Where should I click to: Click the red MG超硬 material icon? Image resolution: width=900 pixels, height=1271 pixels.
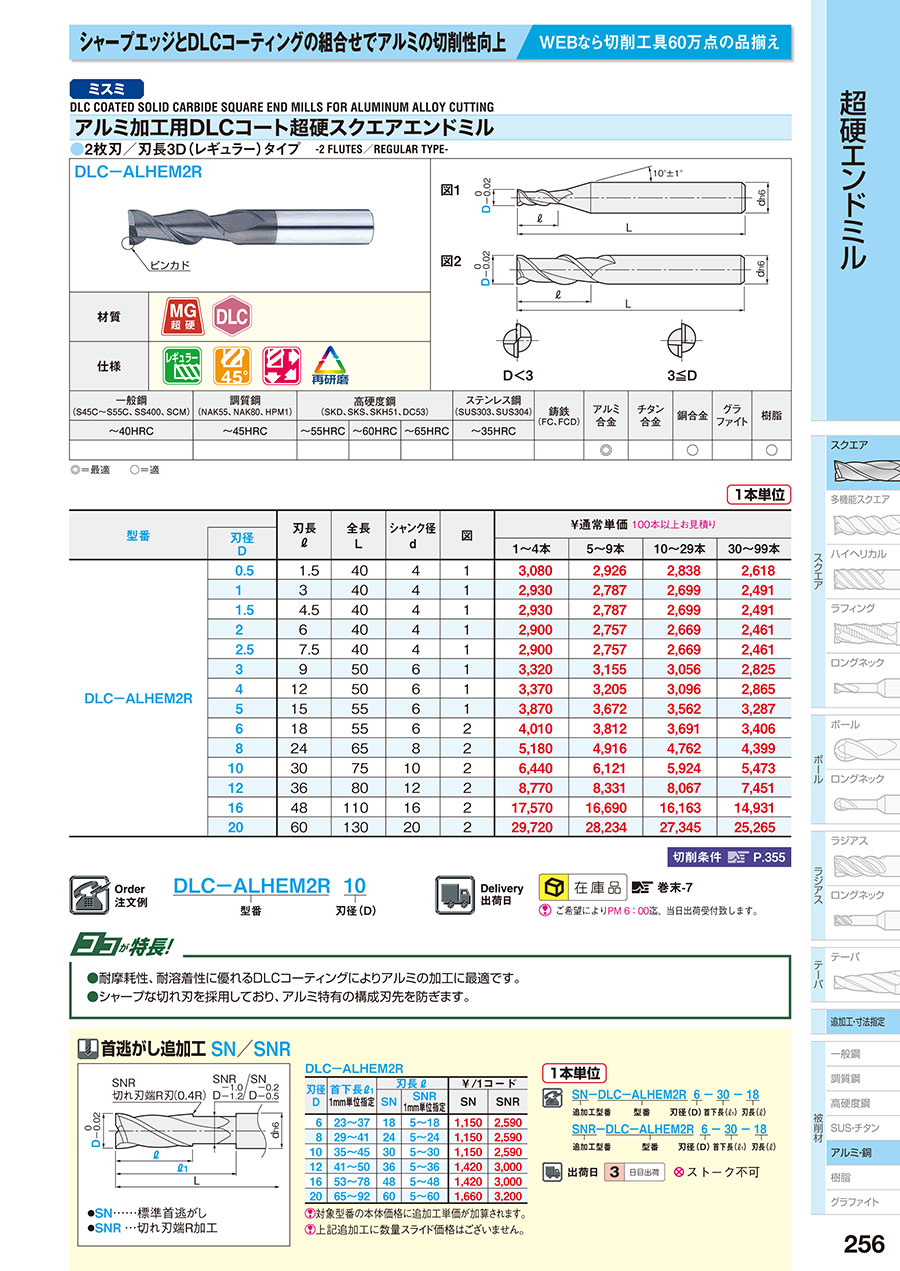tap(180, 318)
